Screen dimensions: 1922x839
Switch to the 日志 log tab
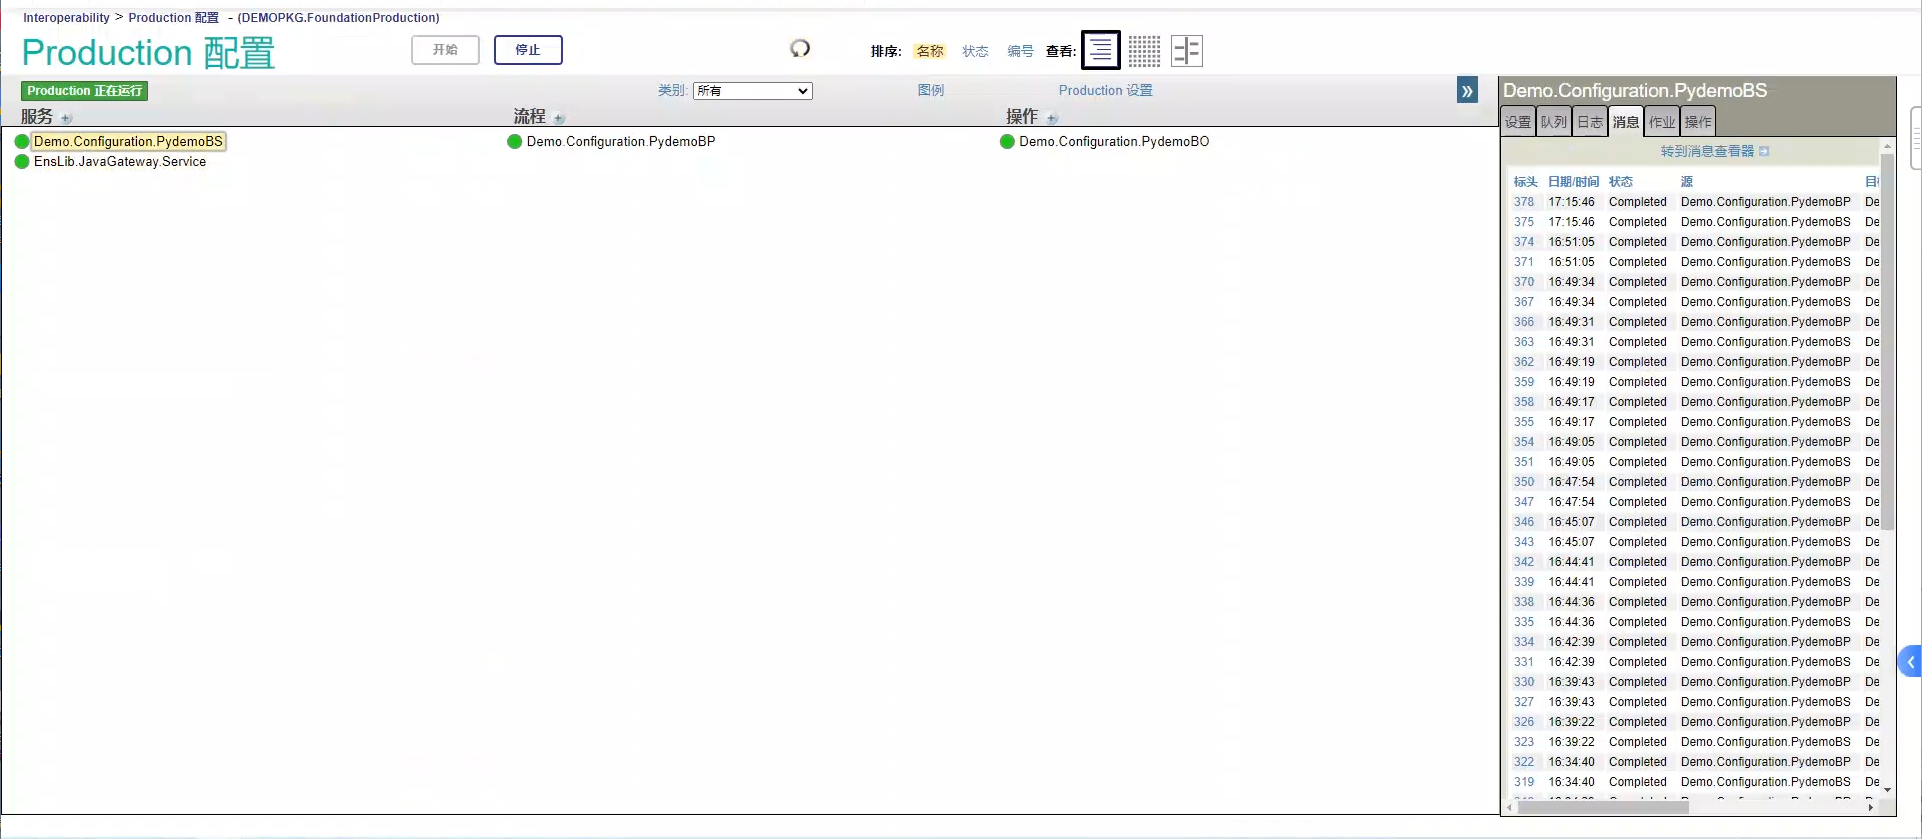coord(1590,122)
